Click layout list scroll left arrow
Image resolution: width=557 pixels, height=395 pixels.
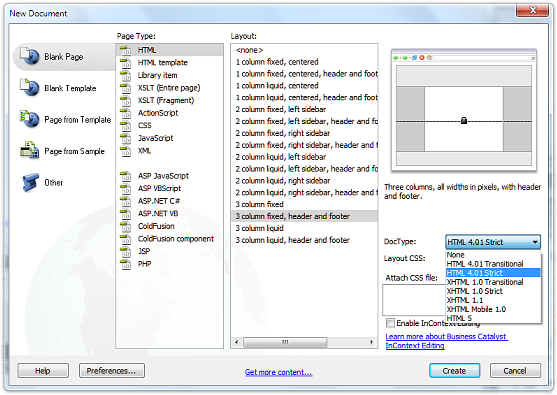coord(237,342)
